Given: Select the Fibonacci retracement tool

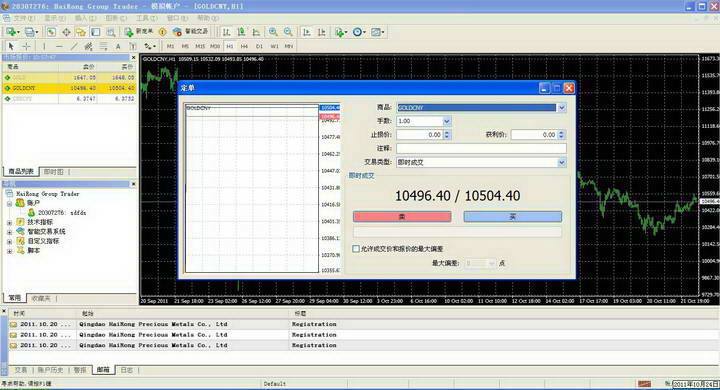Looking at the screenshot, I should (103, 46).
